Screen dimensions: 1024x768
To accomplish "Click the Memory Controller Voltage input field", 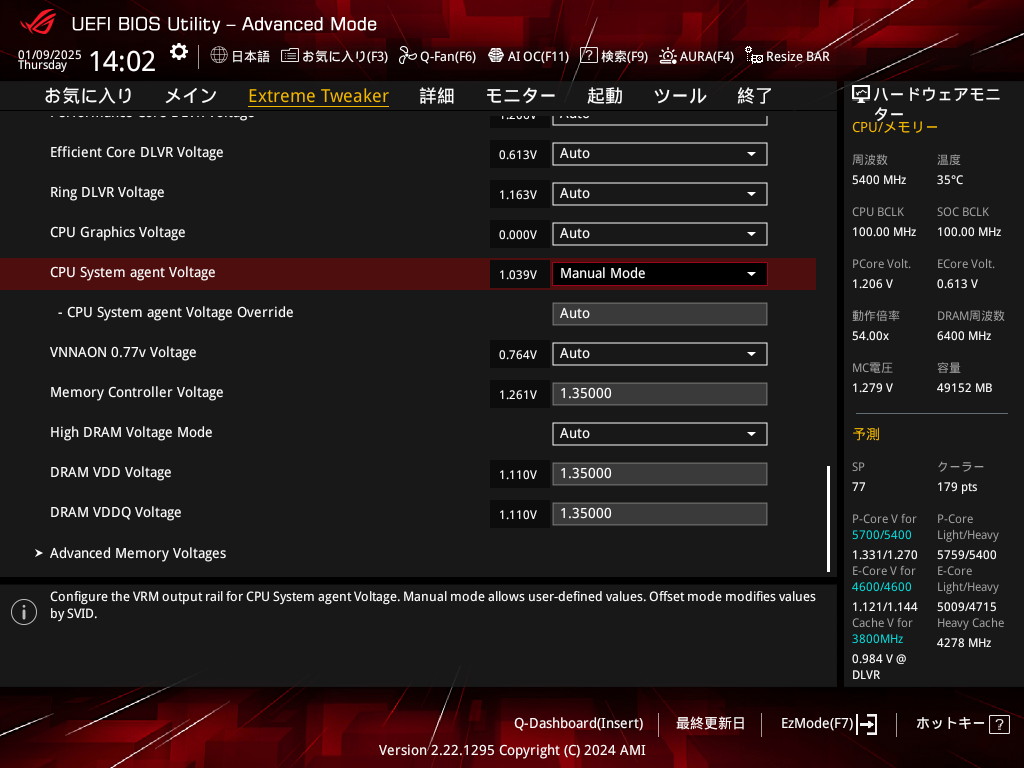I will (659, 394).
